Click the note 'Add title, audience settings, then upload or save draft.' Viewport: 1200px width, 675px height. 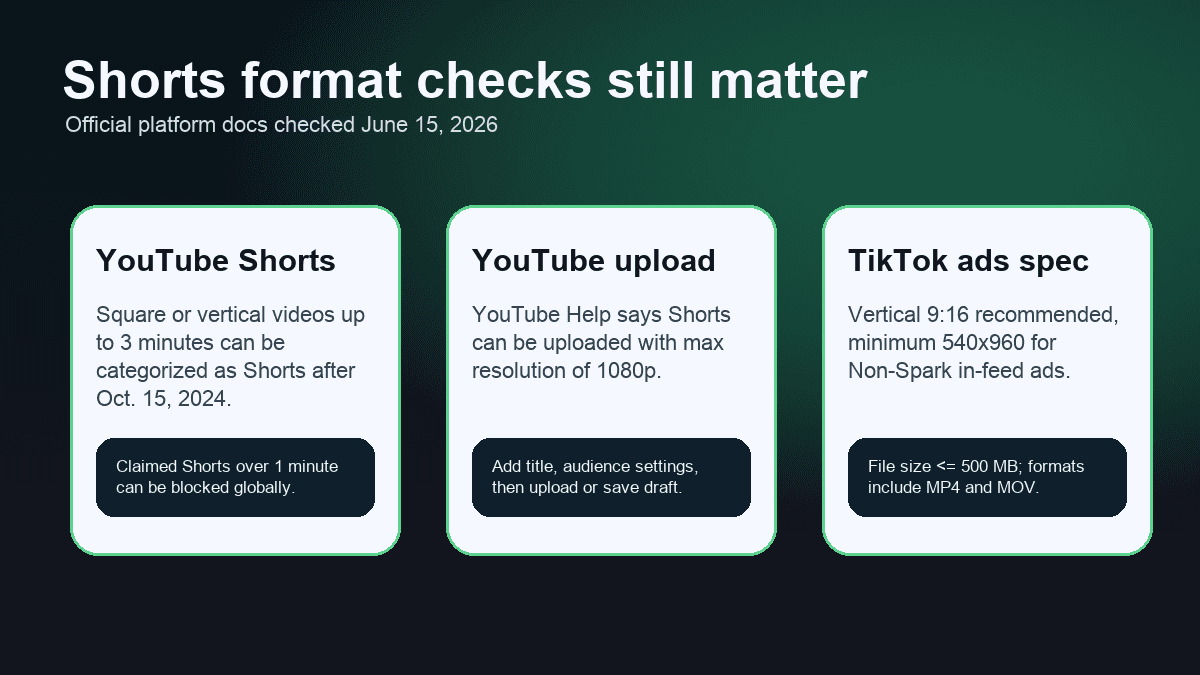(x=611, y=477)
